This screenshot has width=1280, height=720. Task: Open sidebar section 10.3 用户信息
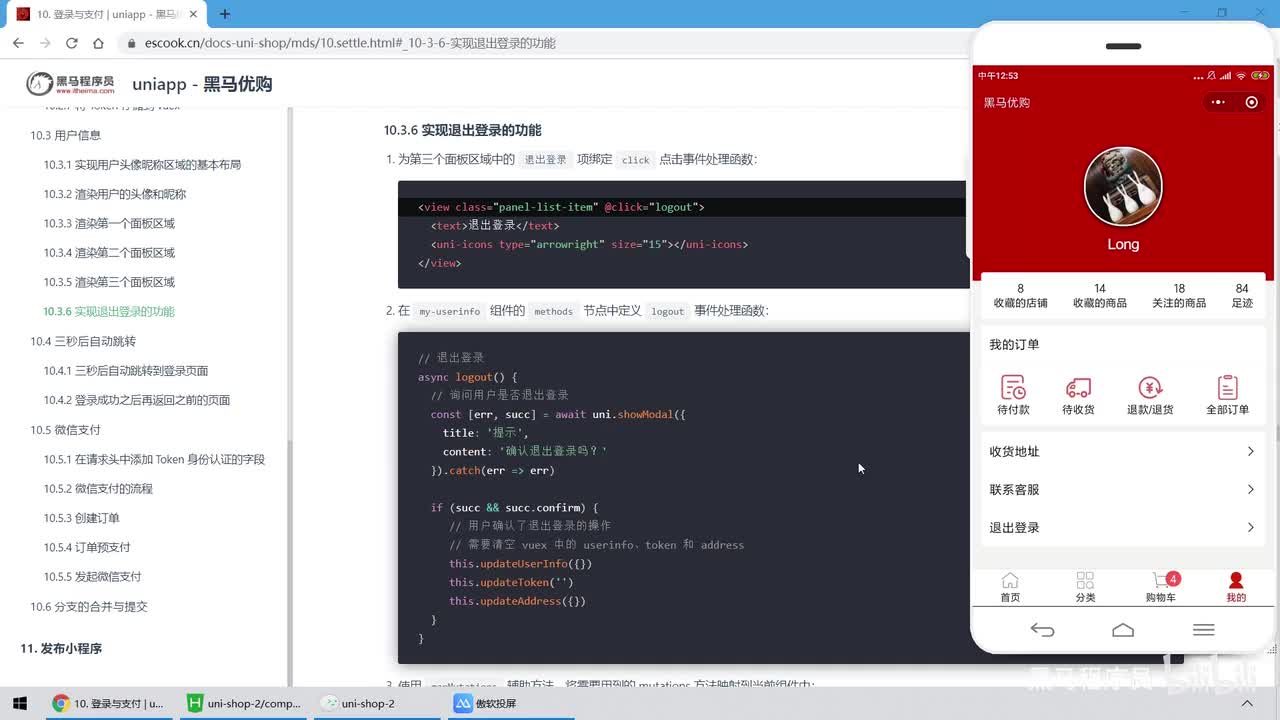65,135
